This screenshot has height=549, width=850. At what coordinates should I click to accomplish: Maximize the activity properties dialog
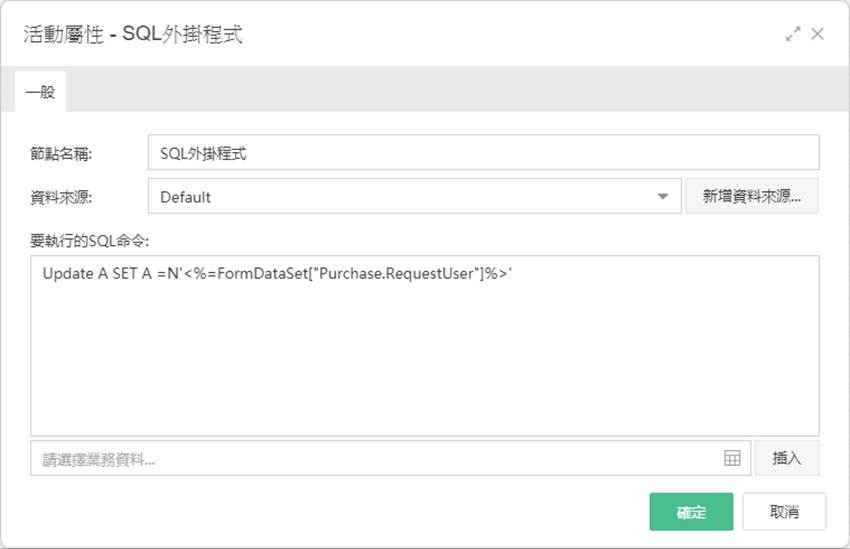pyautogui.click(x=793, y=34)
